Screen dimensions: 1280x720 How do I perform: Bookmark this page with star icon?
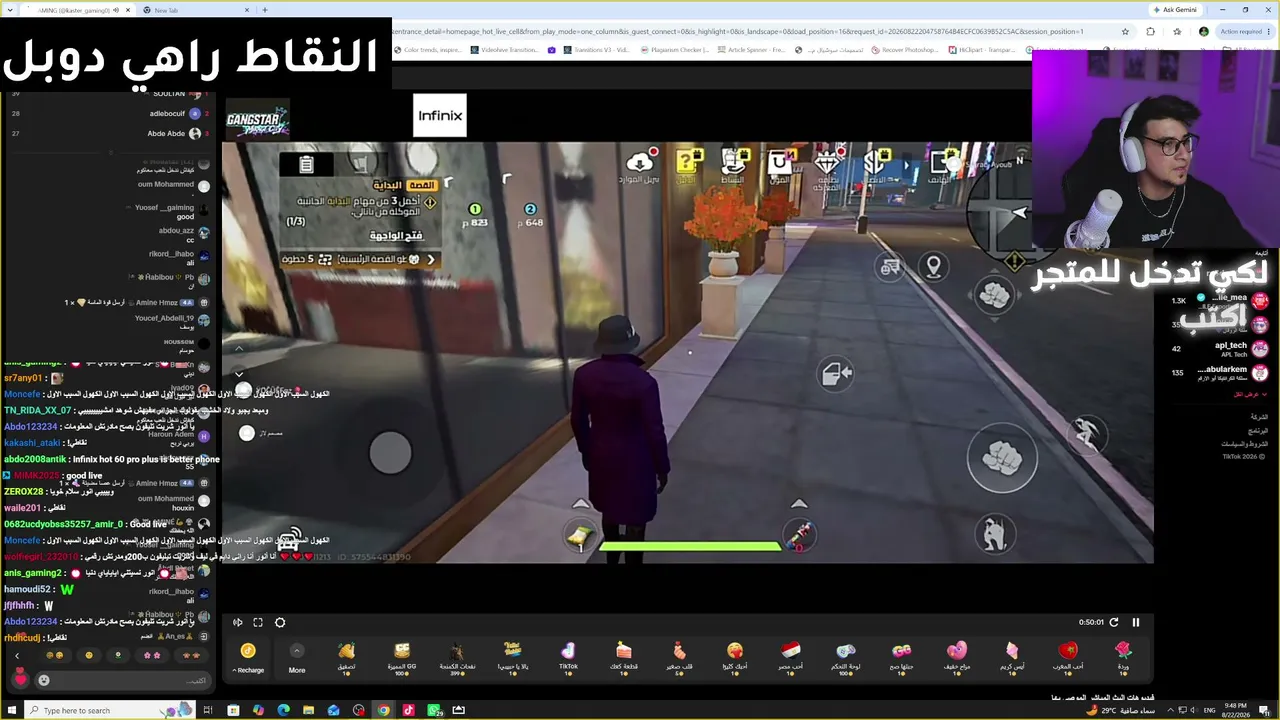pos(1126,31)
